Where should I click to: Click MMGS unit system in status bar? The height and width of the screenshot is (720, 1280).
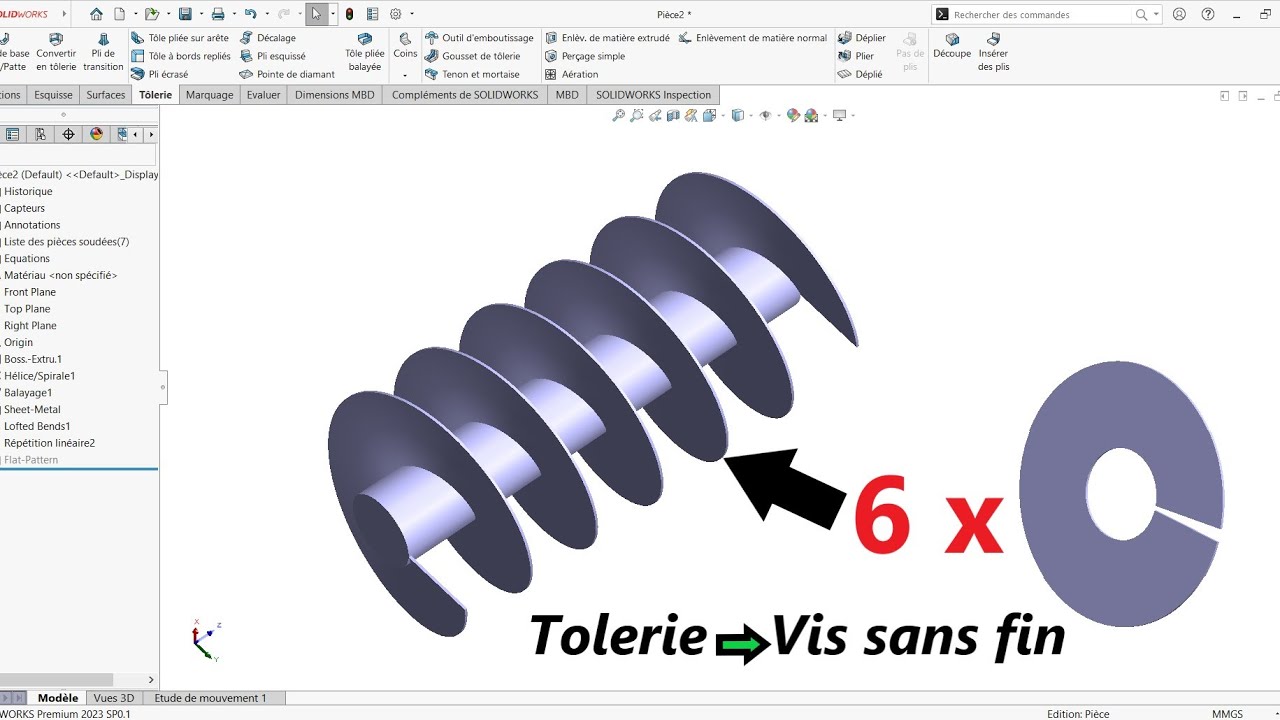(x=1227, y=714)
